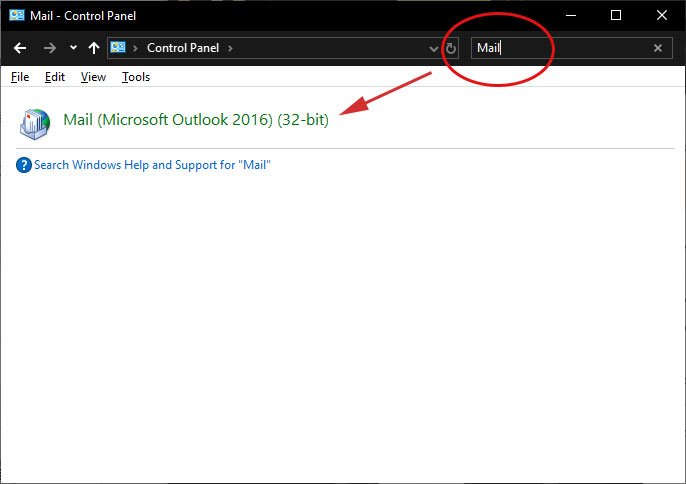Go back with the Back arrow
This screenshot has height=484, width=686.
(x=20, y=48)
